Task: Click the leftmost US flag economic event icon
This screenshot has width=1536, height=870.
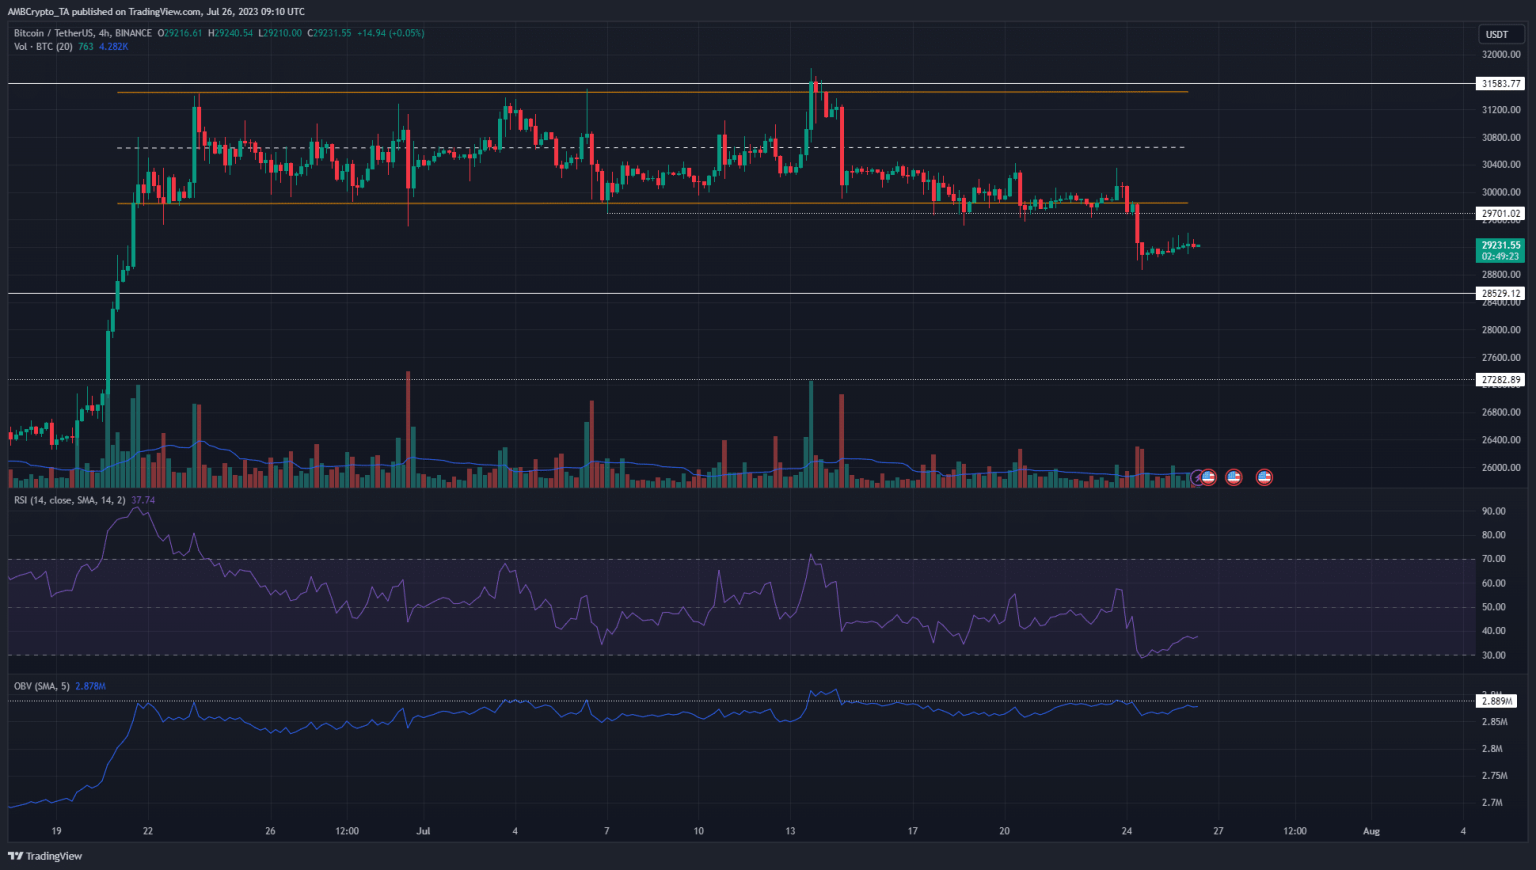Action: (1209, 477)
